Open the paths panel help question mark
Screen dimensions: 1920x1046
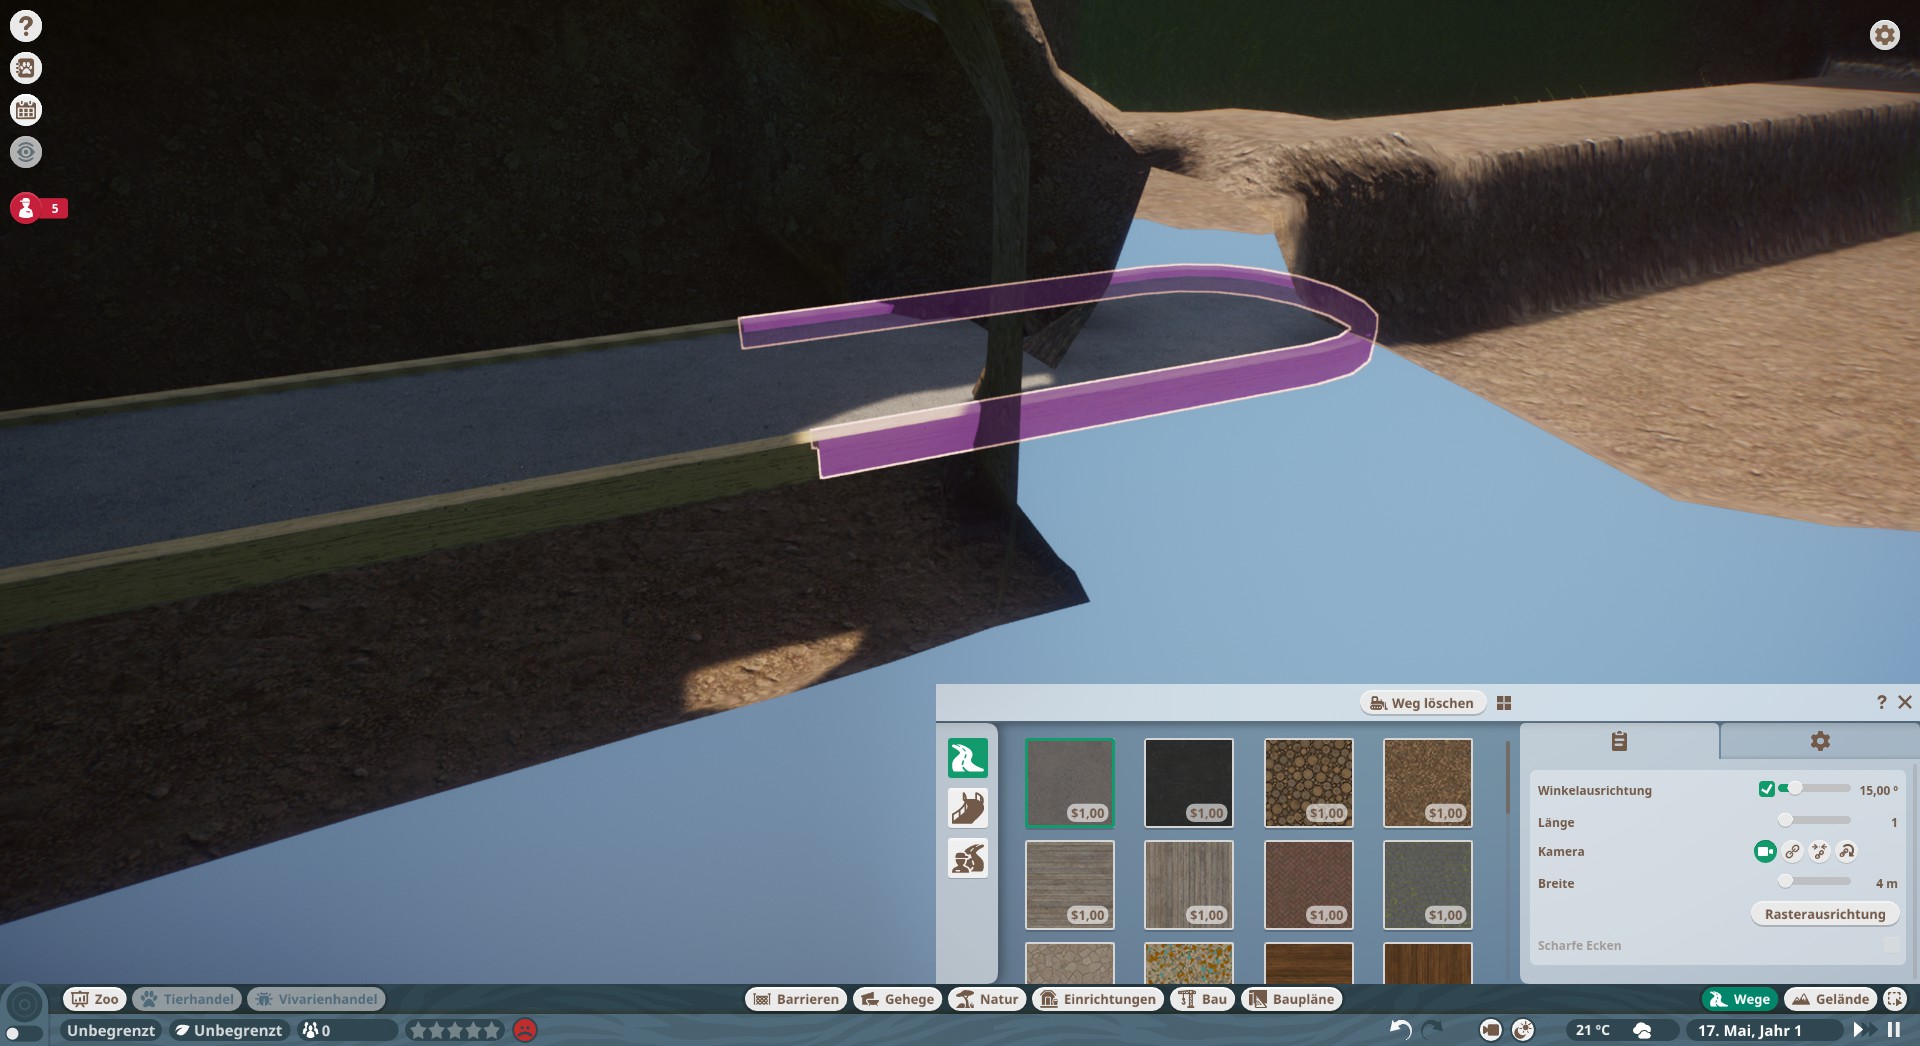pyautogui.click(x=1881, y=702)
